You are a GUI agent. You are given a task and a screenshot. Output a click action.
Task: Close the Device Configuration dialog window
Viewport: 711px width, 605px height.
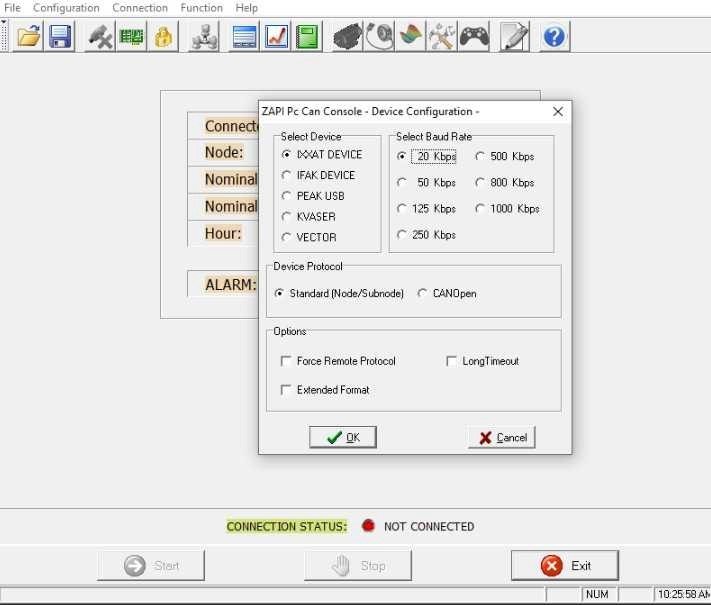[x=558, y=112]
